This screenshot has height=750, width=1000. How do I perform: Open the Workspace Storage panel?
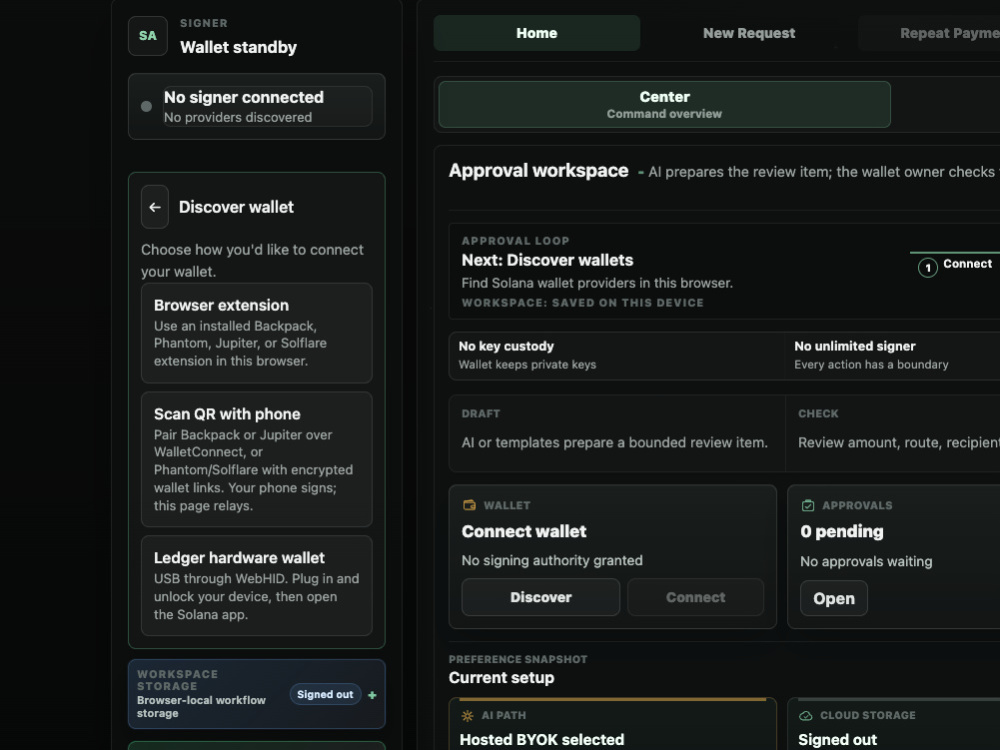(256, 694)
